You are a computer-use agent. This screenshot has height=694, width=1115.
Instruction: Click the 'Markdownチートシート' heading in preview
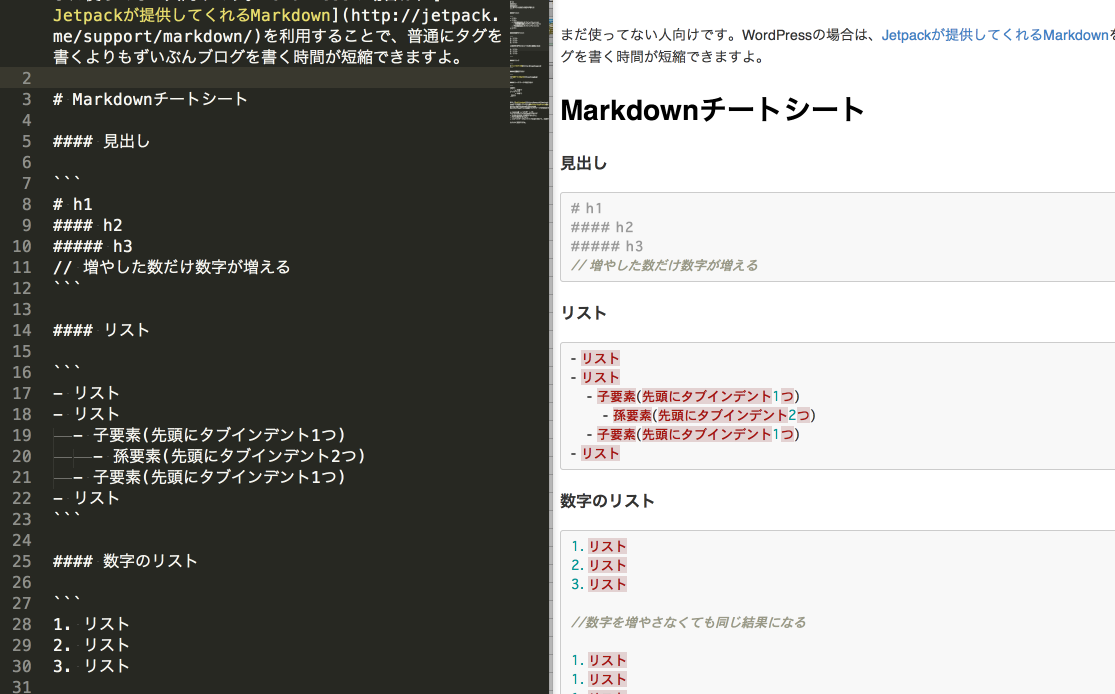click(x=712, y=110)
